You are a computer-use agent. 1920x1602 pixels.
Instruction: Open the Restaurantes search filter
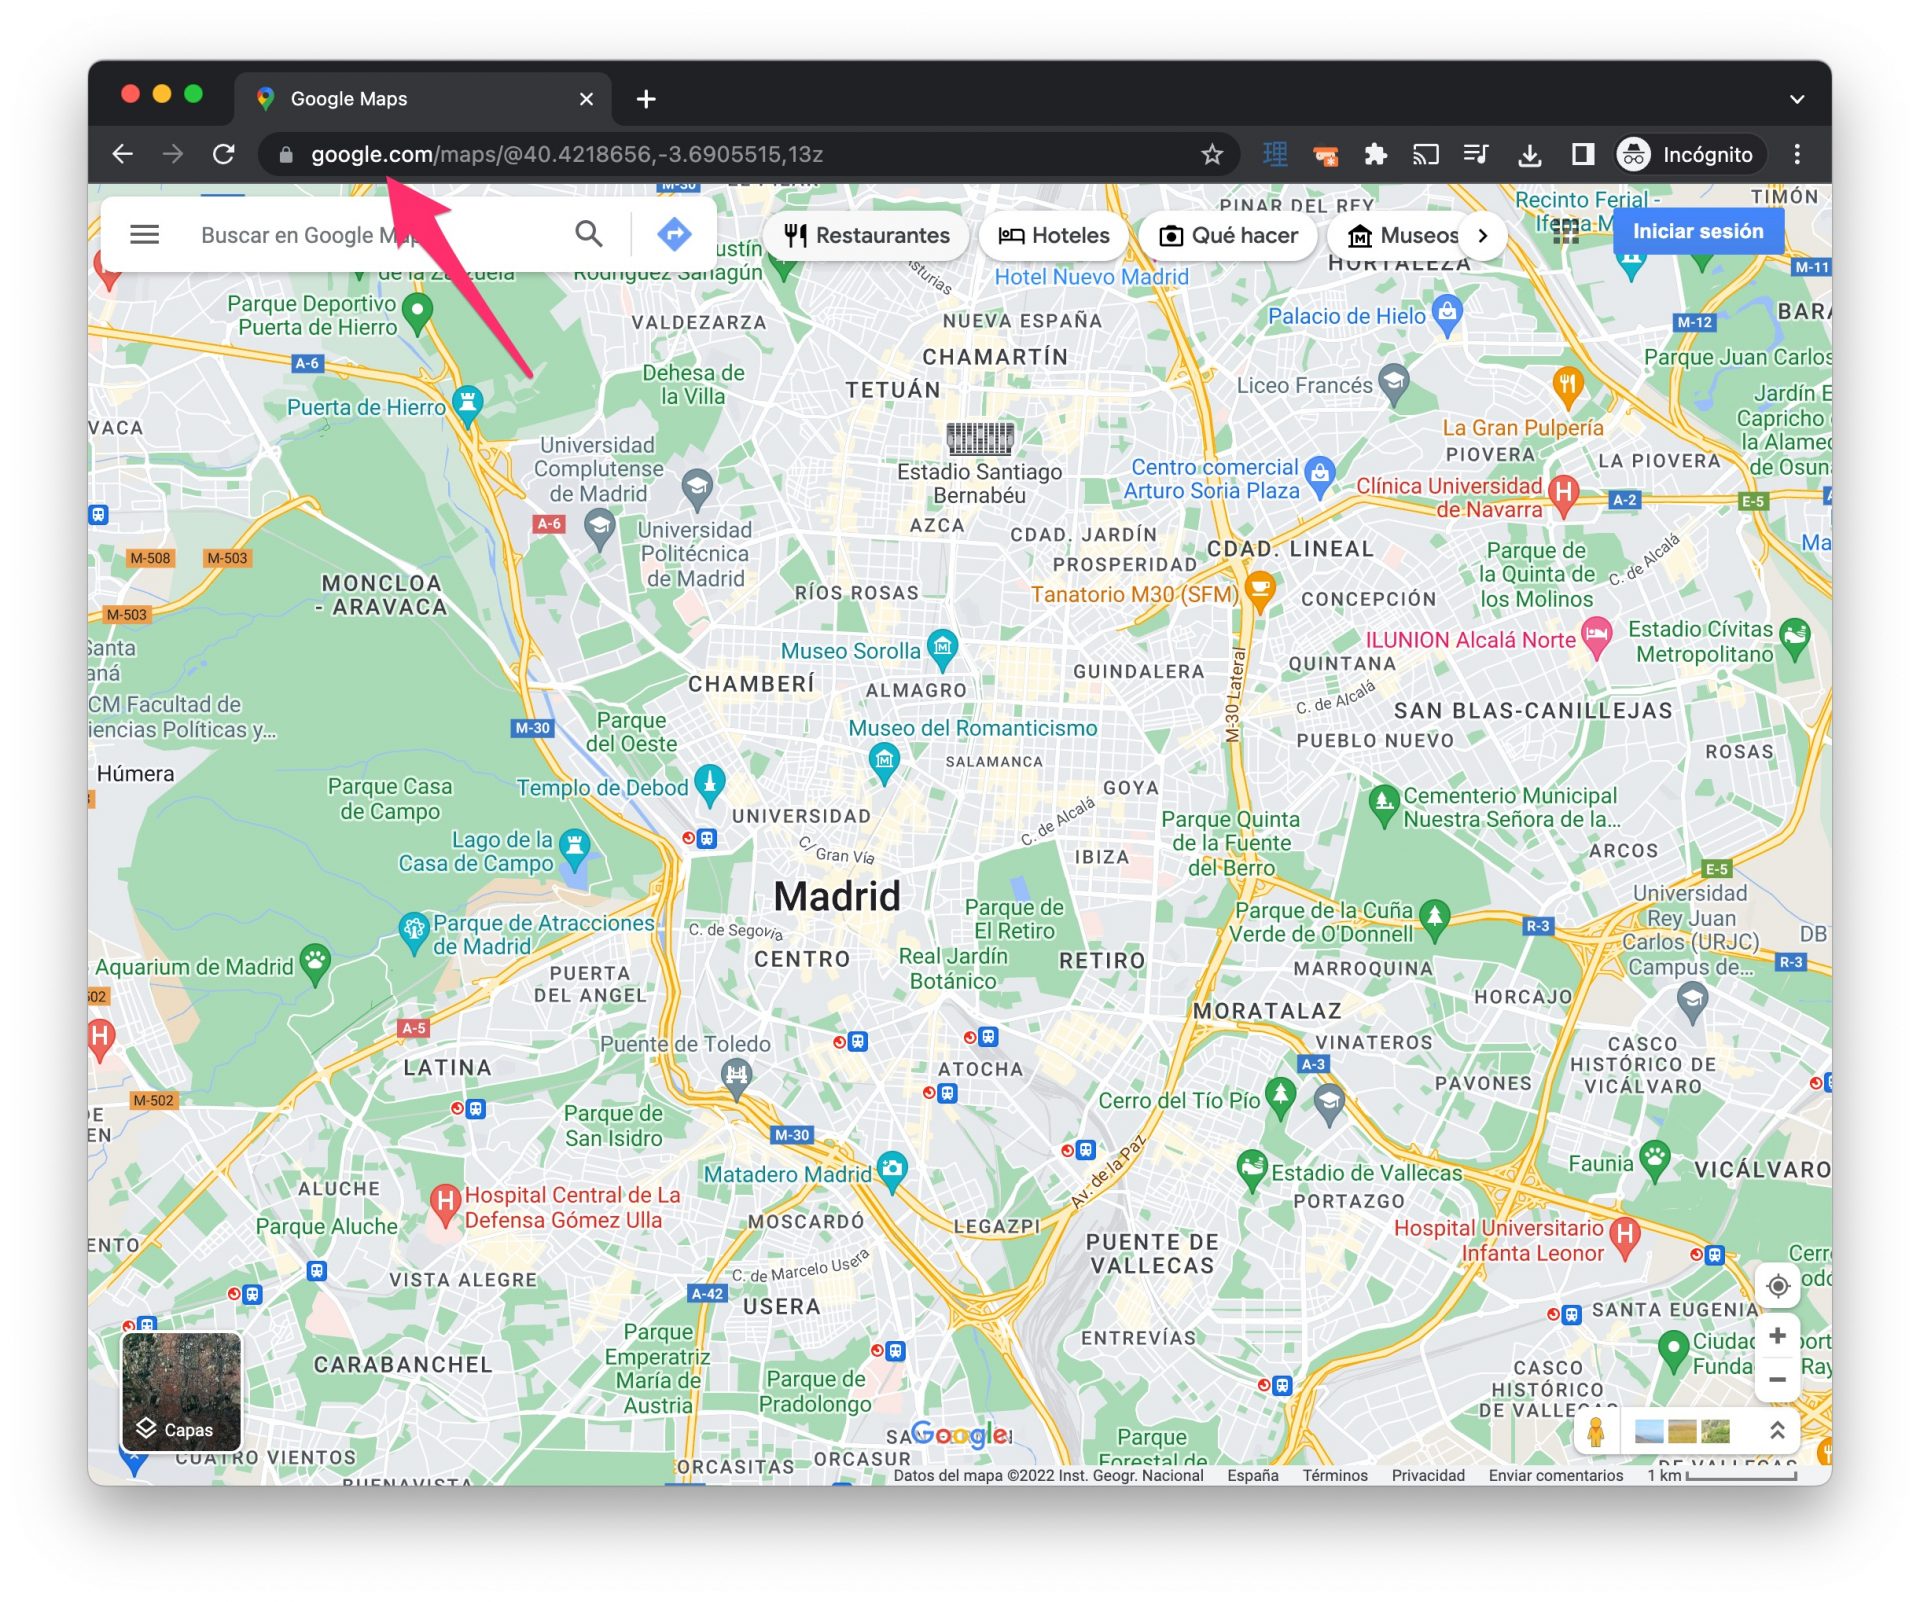click(x=866, y=236)
